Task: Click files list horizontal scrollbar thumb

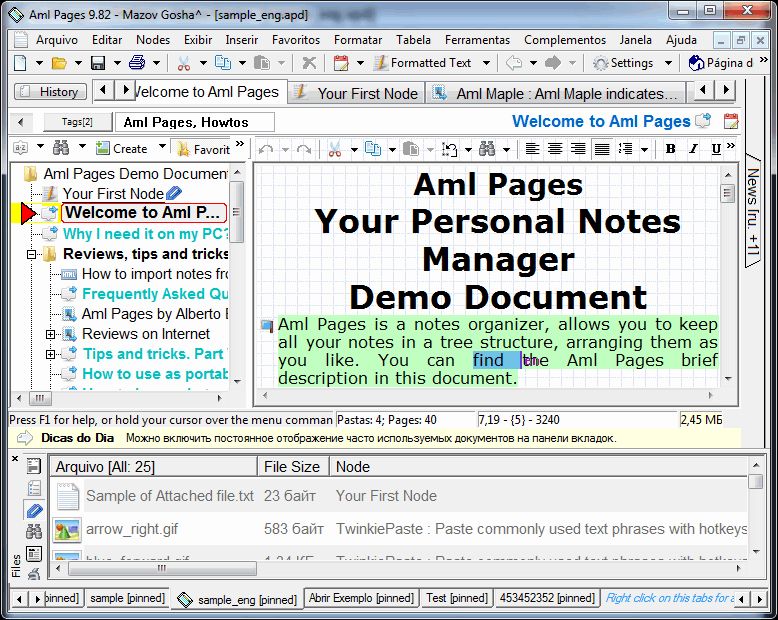Action: 162,568
